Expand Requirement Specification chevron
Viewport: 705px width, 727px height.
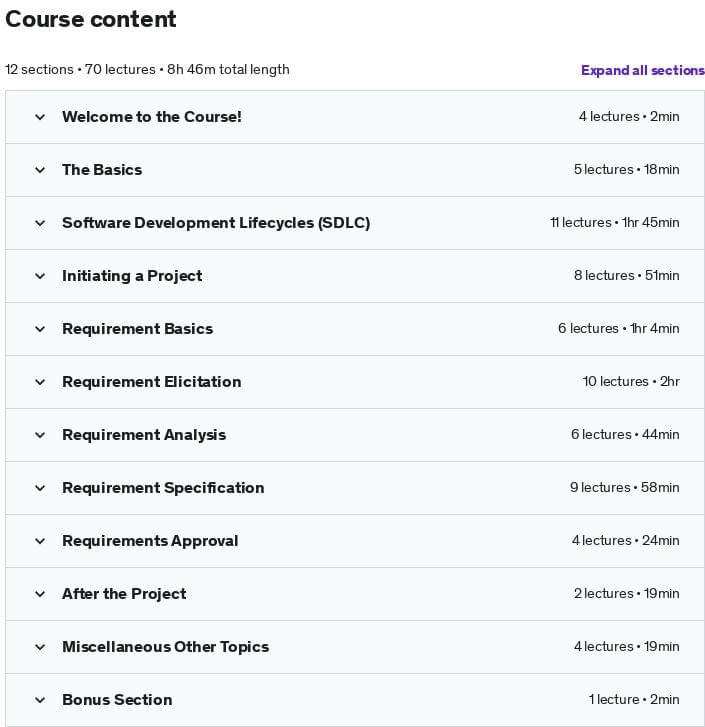40,488
